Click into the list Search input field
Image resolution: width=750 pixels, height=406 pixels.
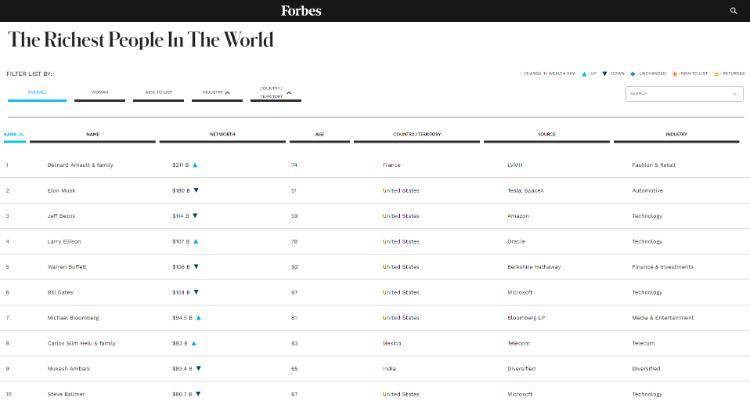677,94
